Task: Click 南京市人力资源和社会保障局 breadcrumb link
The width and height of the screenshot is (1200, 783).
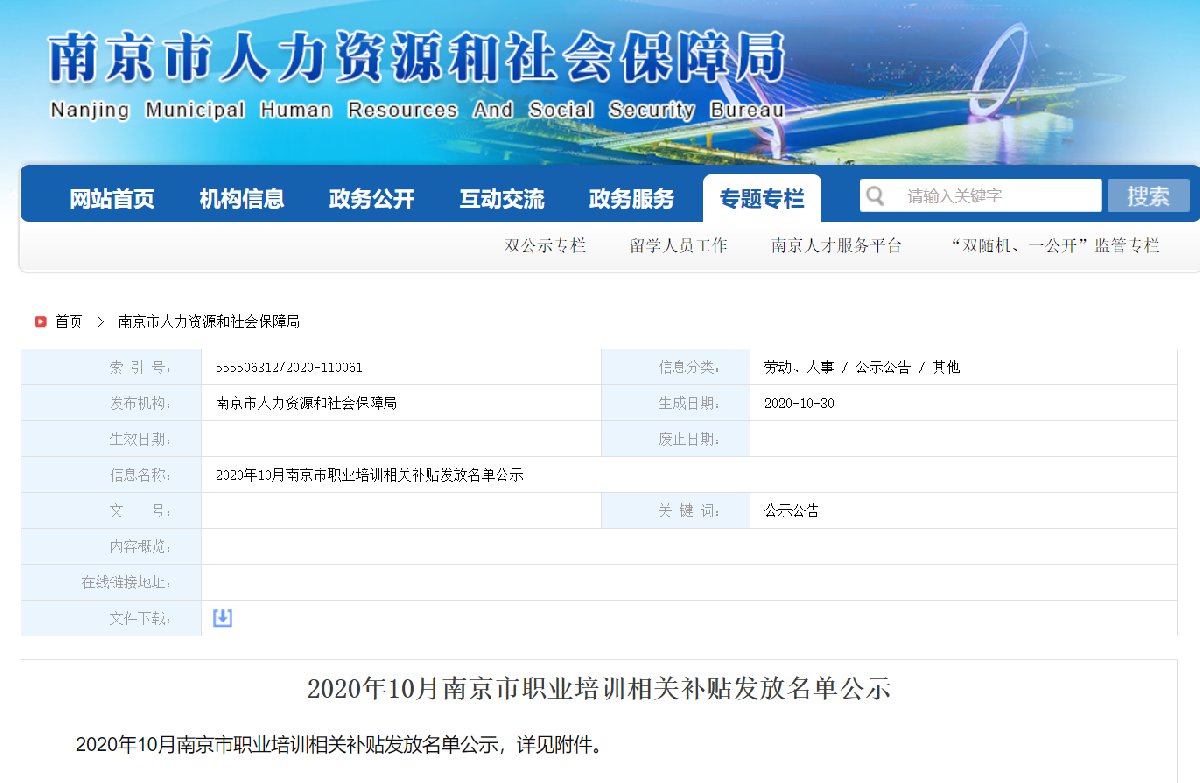Action: 209,322
